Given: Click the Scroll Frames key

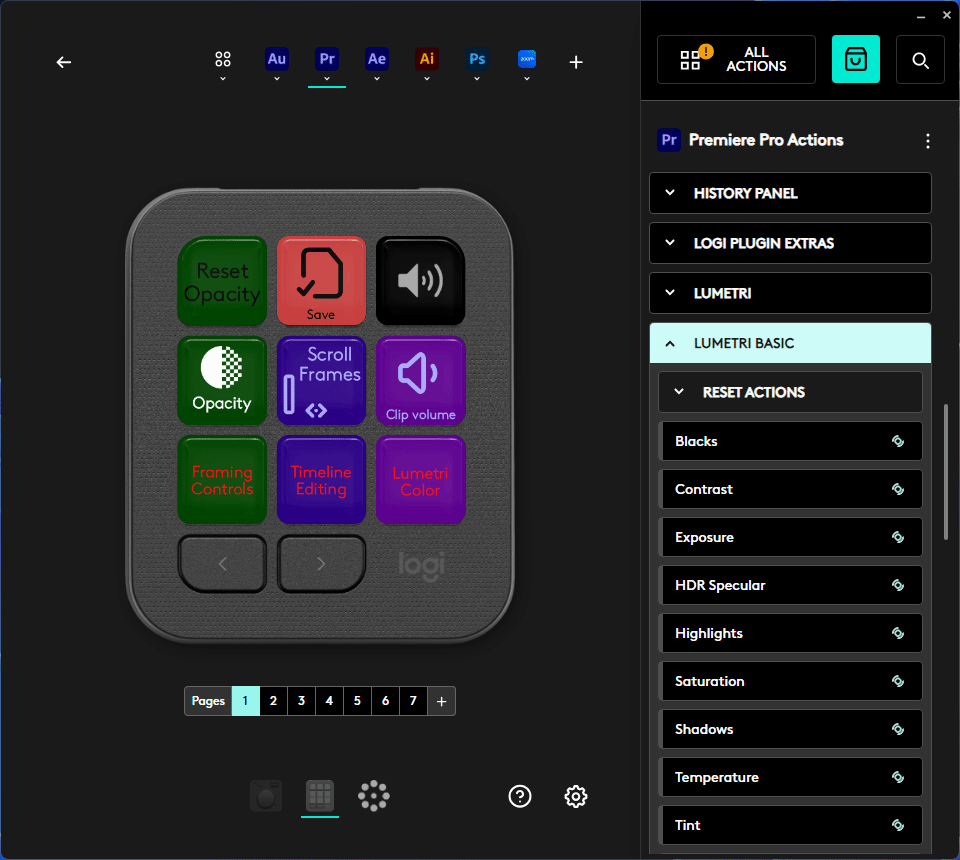Looking at the screenshot, I should pos(321,380).
